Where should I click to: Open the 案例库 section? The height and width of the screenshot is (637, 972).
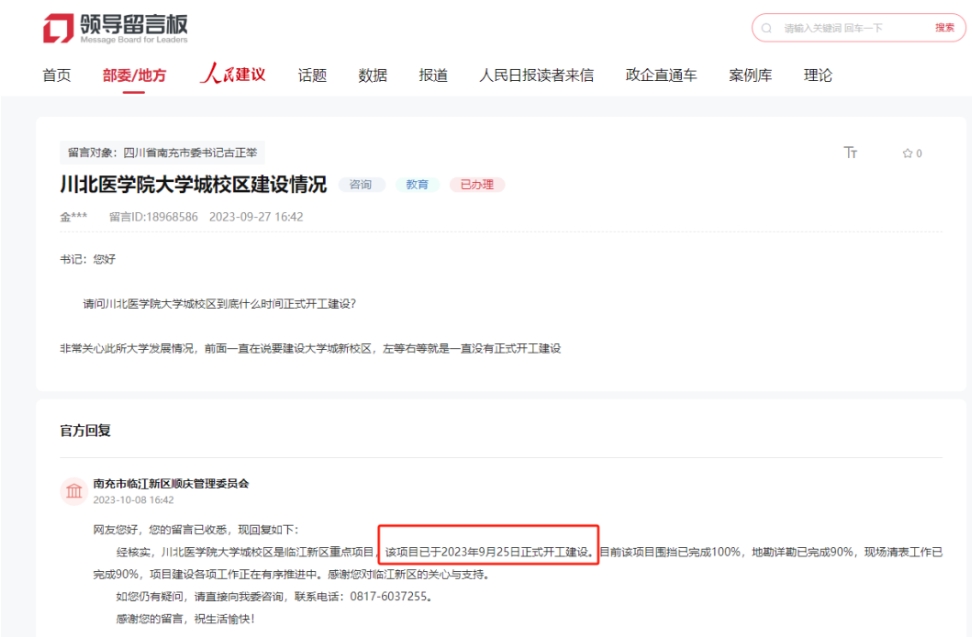click(749, 74)
